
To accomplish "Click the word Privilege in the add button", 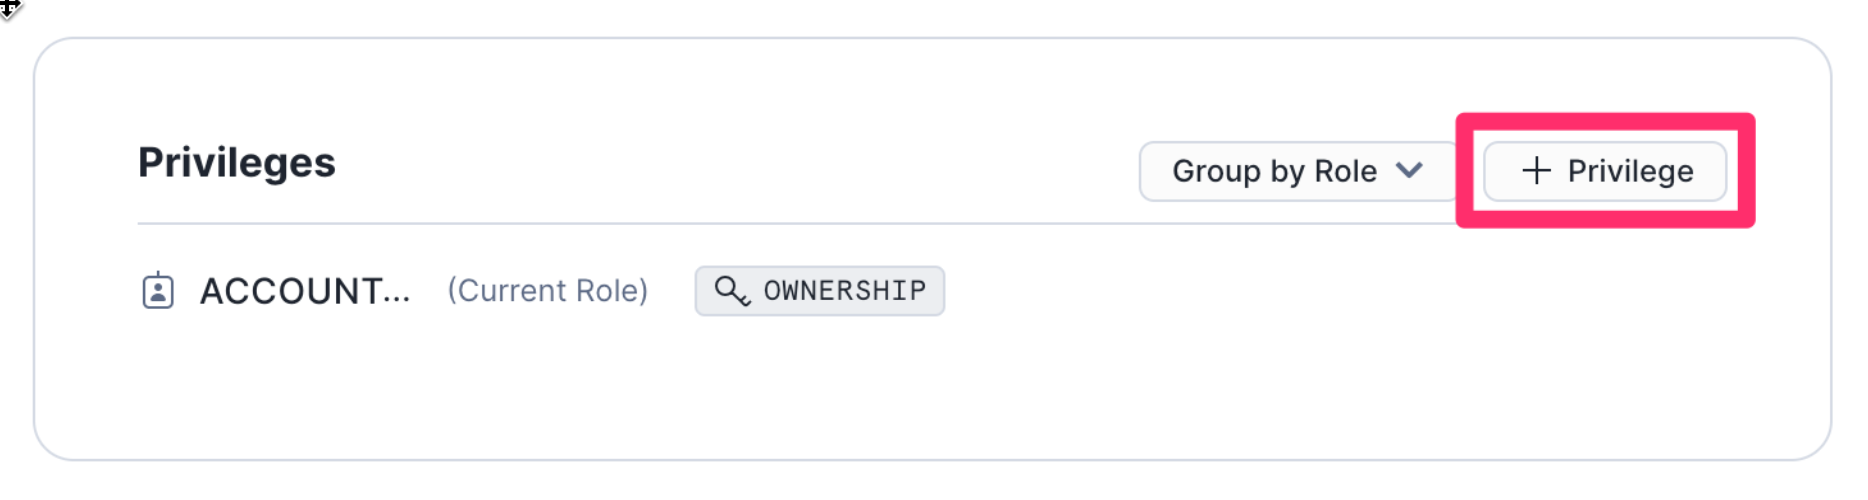I will click(1630, 171).
